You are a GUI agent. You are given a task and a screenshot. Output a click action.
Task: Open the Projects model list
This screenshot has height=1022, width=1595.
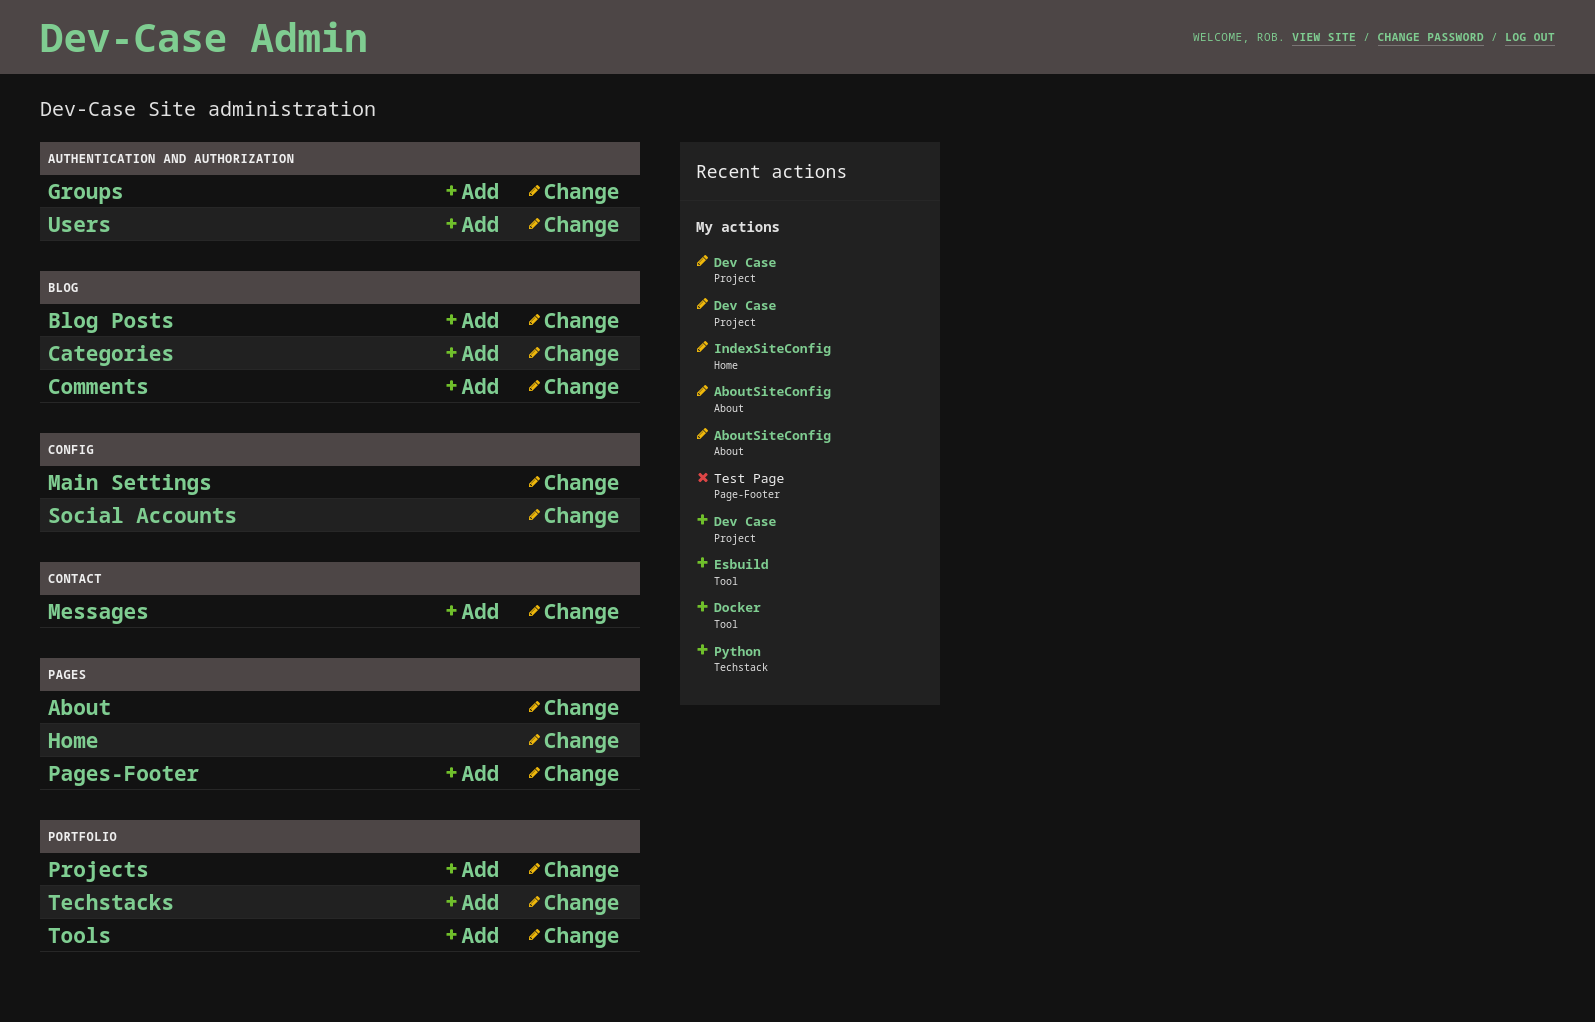pos(98,870)
